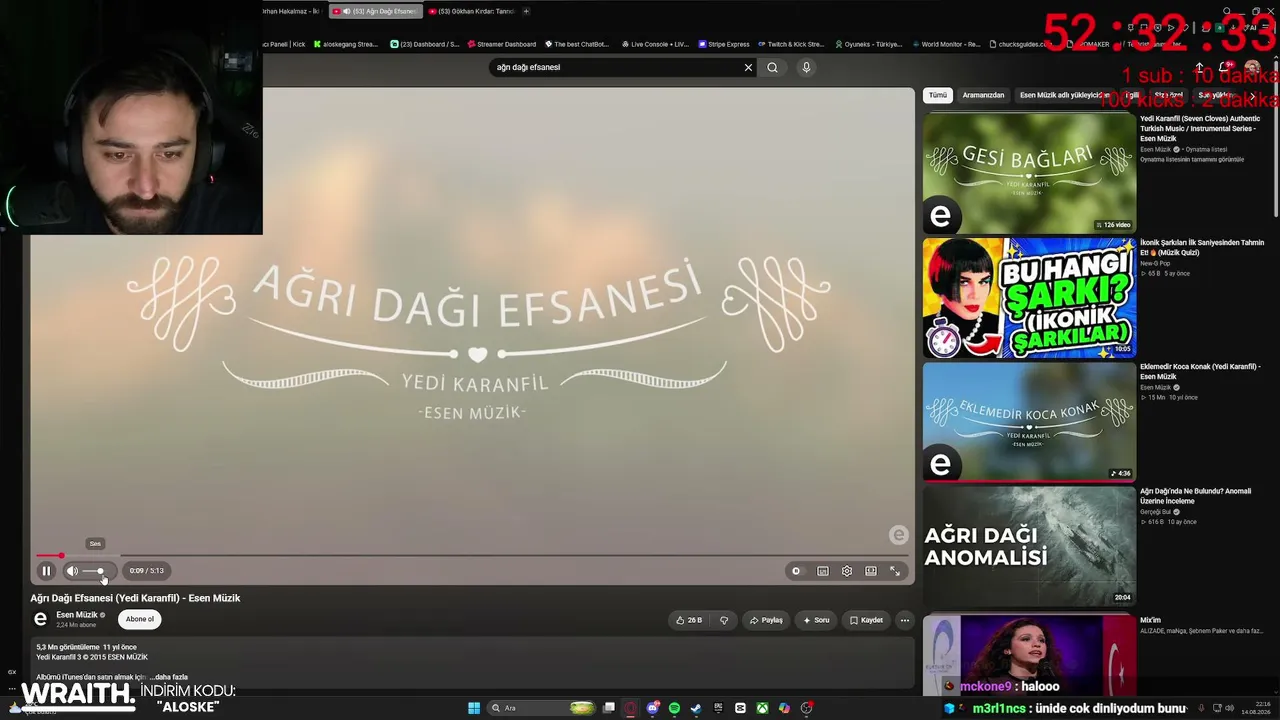Clear the YouTube search box text
Screen dimensions: 1280x720
coord(748,67)
